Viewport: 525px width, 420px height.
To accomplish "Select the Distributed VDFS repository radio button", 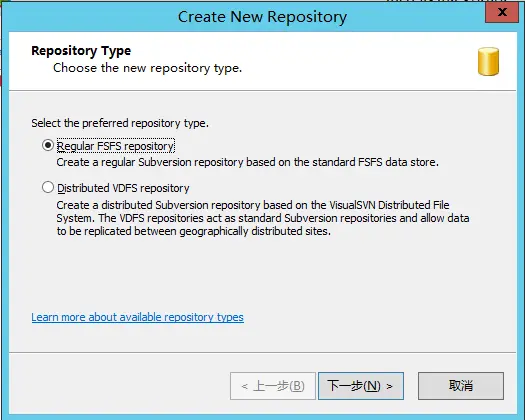I will 48,187.
